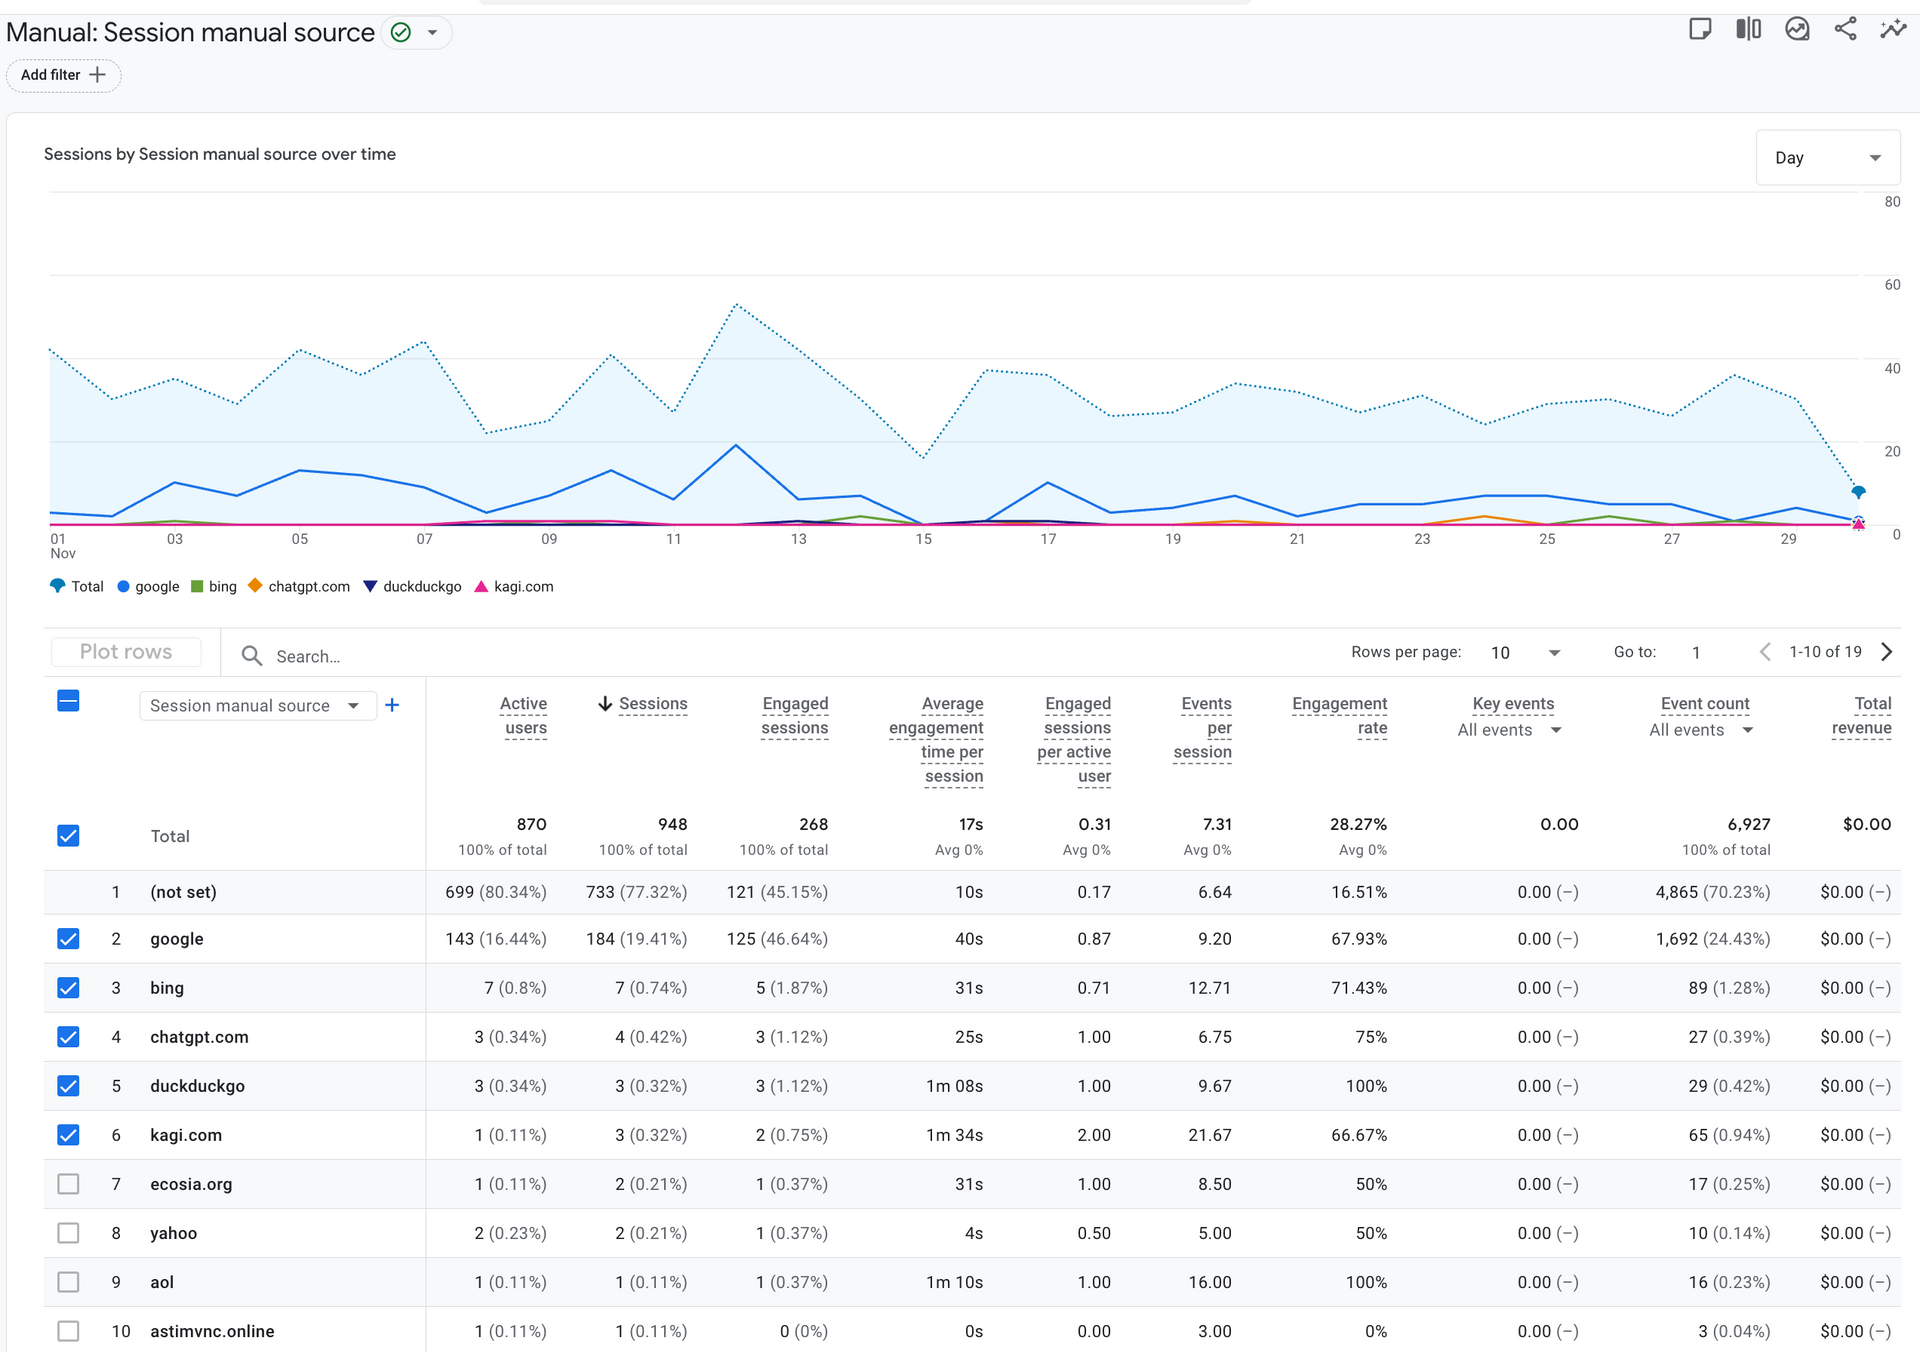Open the customize report pencil icon

coord(1797,29)
